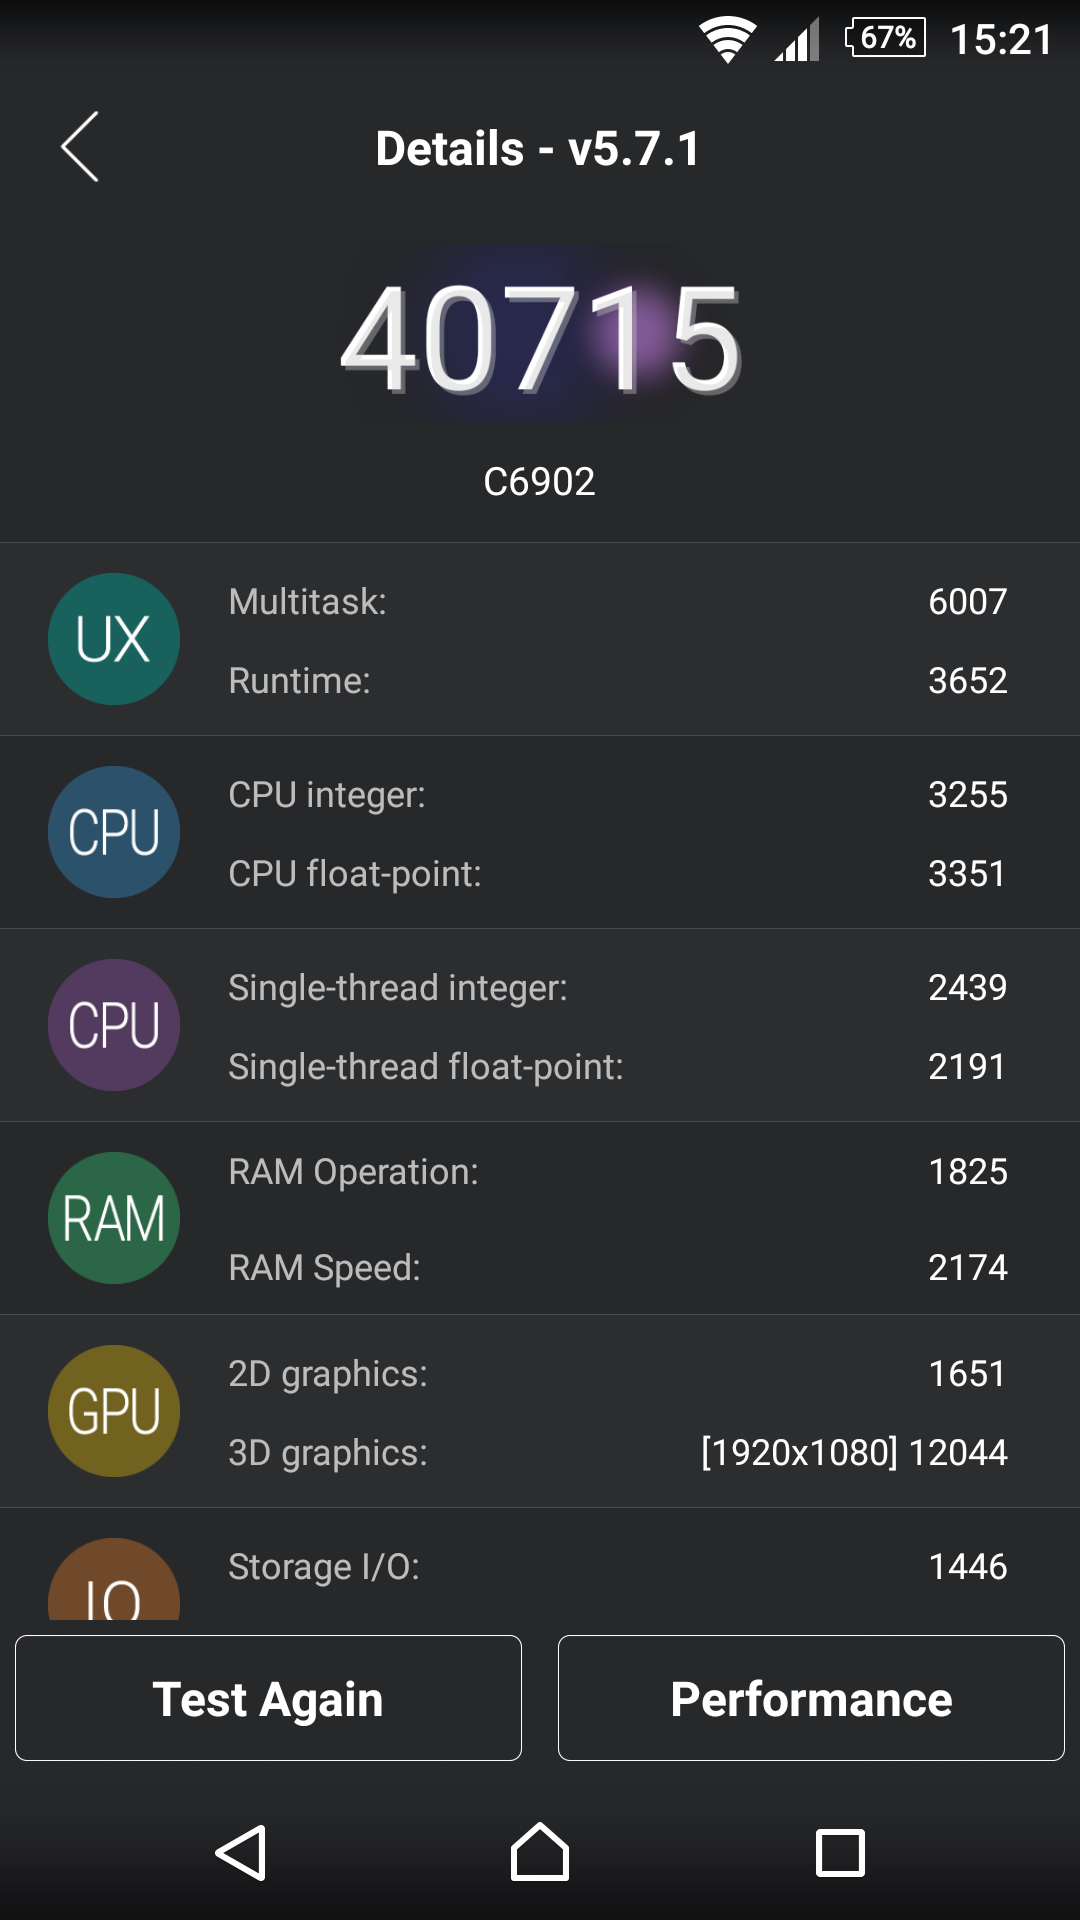Viewport: 1080px width, 1920px height.
Task: Tap the olive GPU category icon
Action: [114, 1411]
